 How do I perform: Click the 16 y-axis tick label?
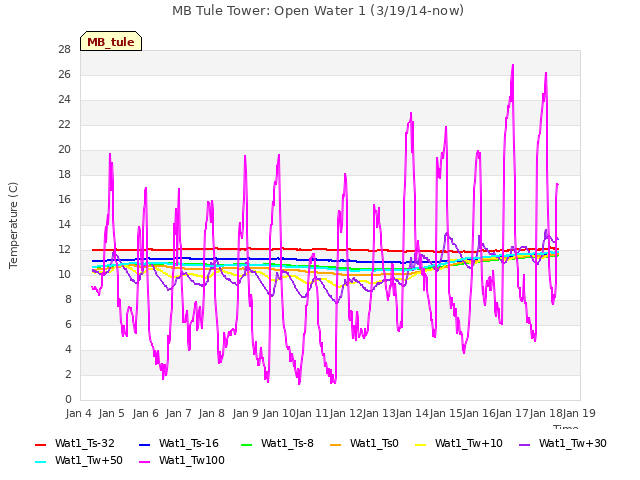64,200
